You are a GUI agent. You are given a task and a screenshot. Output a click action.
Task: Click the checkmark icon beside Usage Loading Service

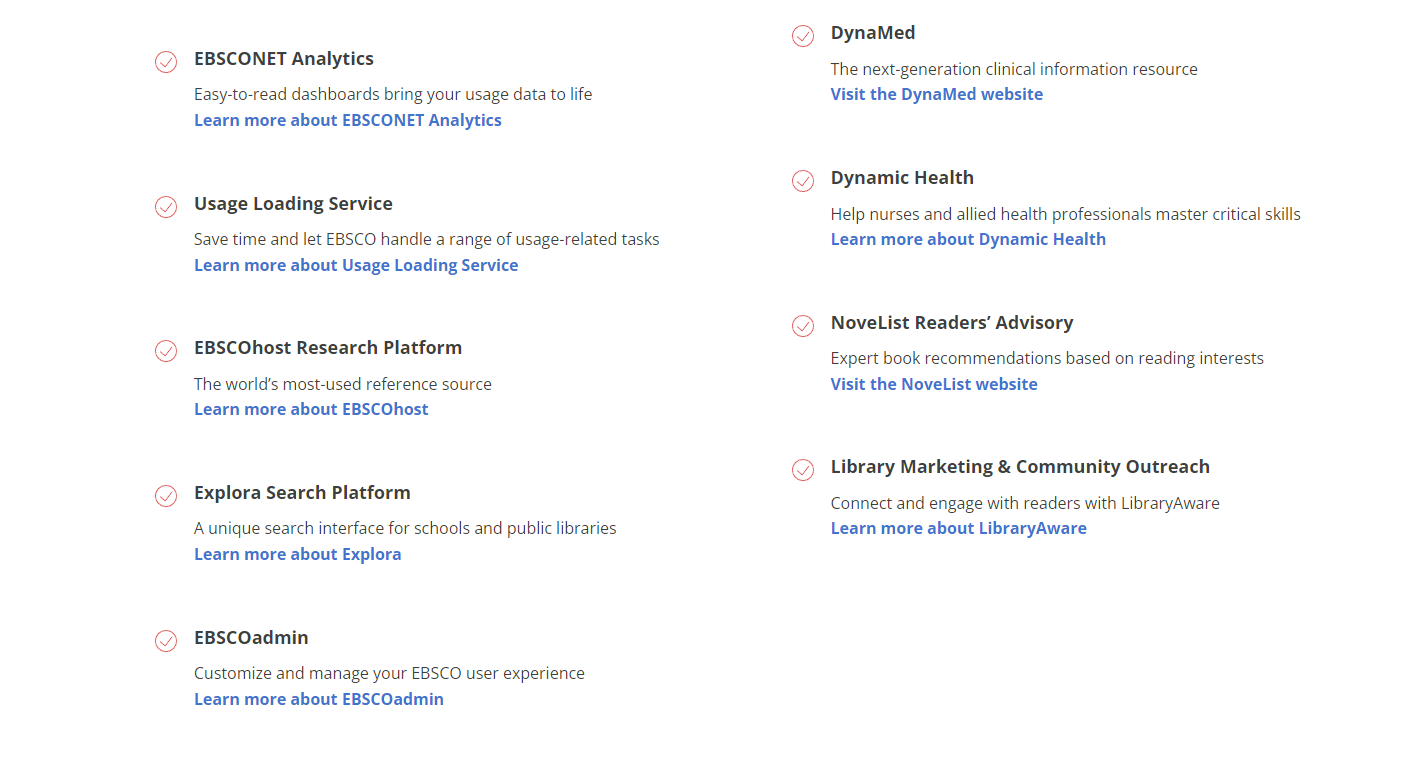[x=166, y=207]
